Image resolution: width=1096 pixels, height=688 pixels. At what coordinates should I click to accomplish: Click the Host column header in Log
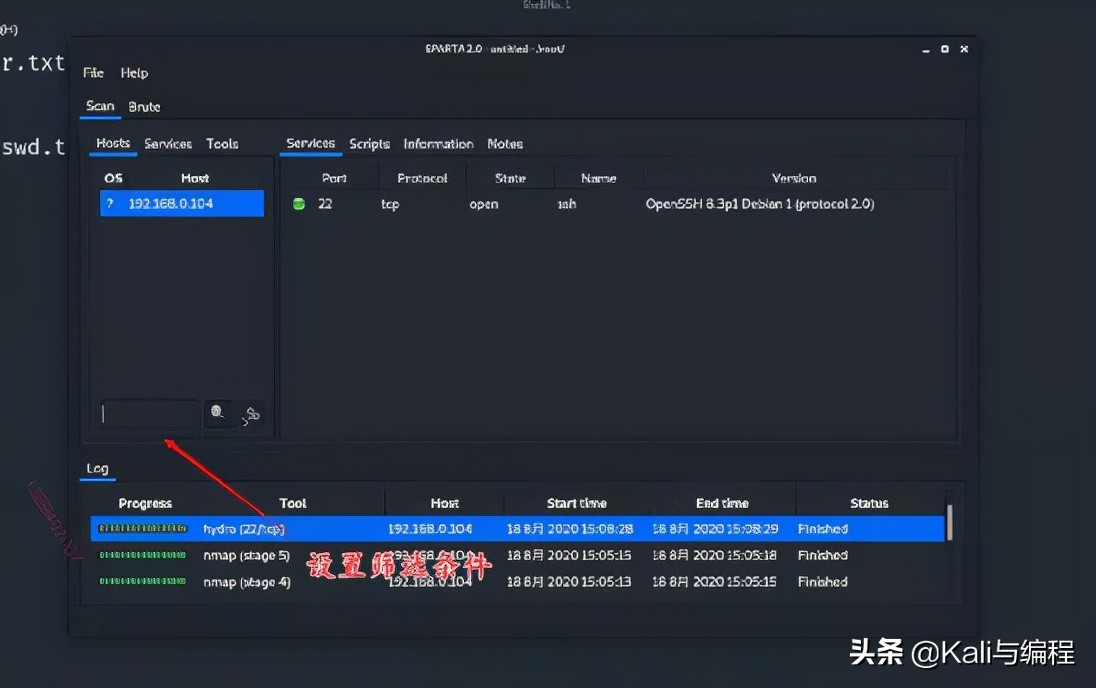pos(445,503)
